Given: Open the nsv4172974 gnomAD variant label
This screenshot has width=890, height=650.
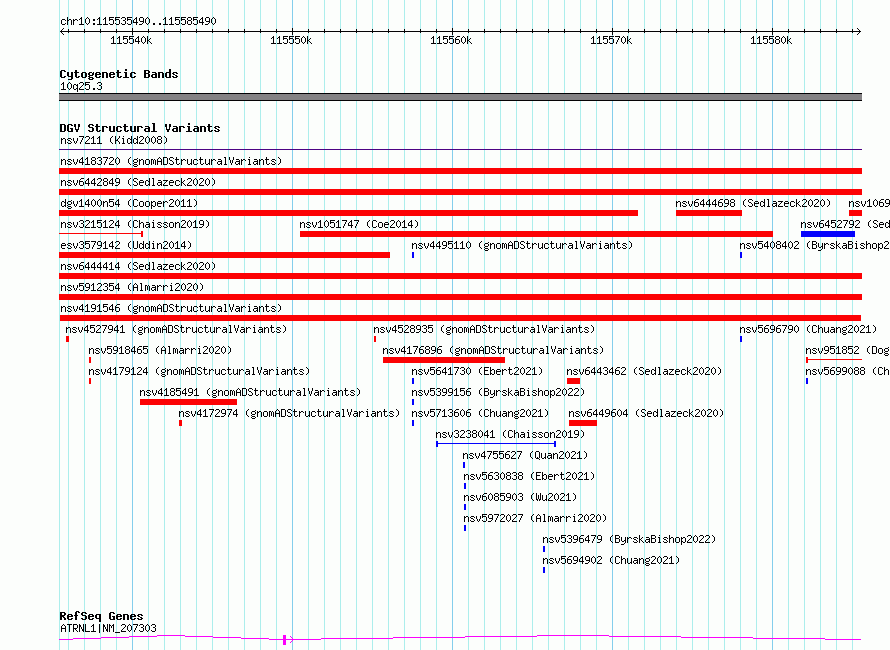Looking at the screenshot, I should (289, 413).
